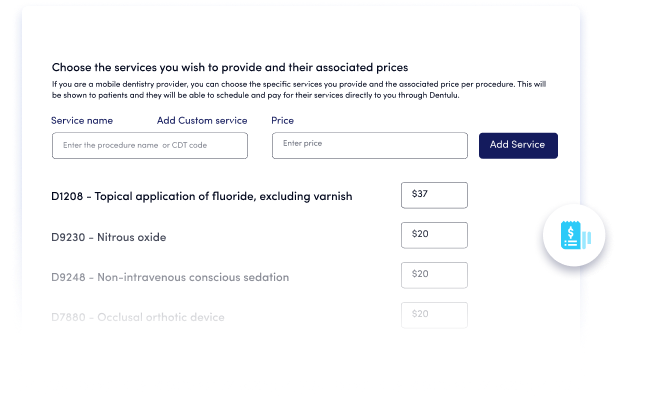Select the D7880 Occlusal orthotic device service
The width and height of the screenshot is (649, 418).
point(138,317)
